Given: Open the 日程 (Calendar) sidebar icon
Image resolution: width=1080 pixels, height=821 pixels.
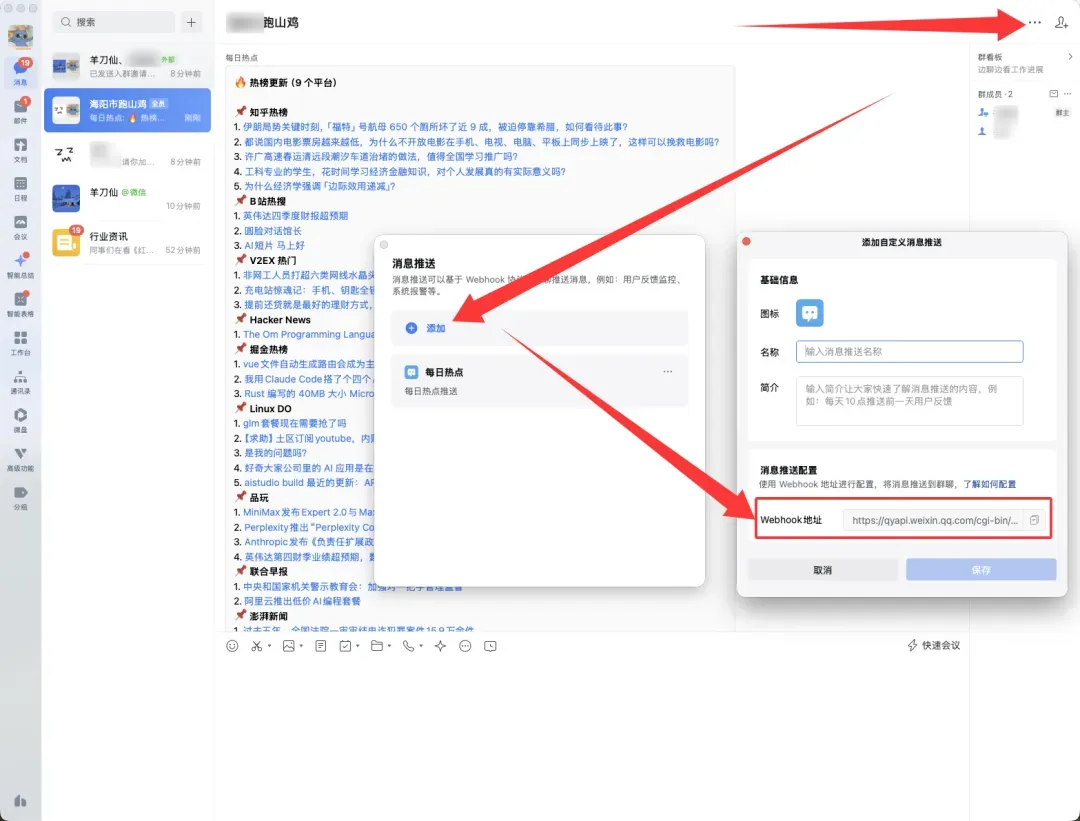Looking at the screenshot, I should pyautogui.click(x=21, y=187).
